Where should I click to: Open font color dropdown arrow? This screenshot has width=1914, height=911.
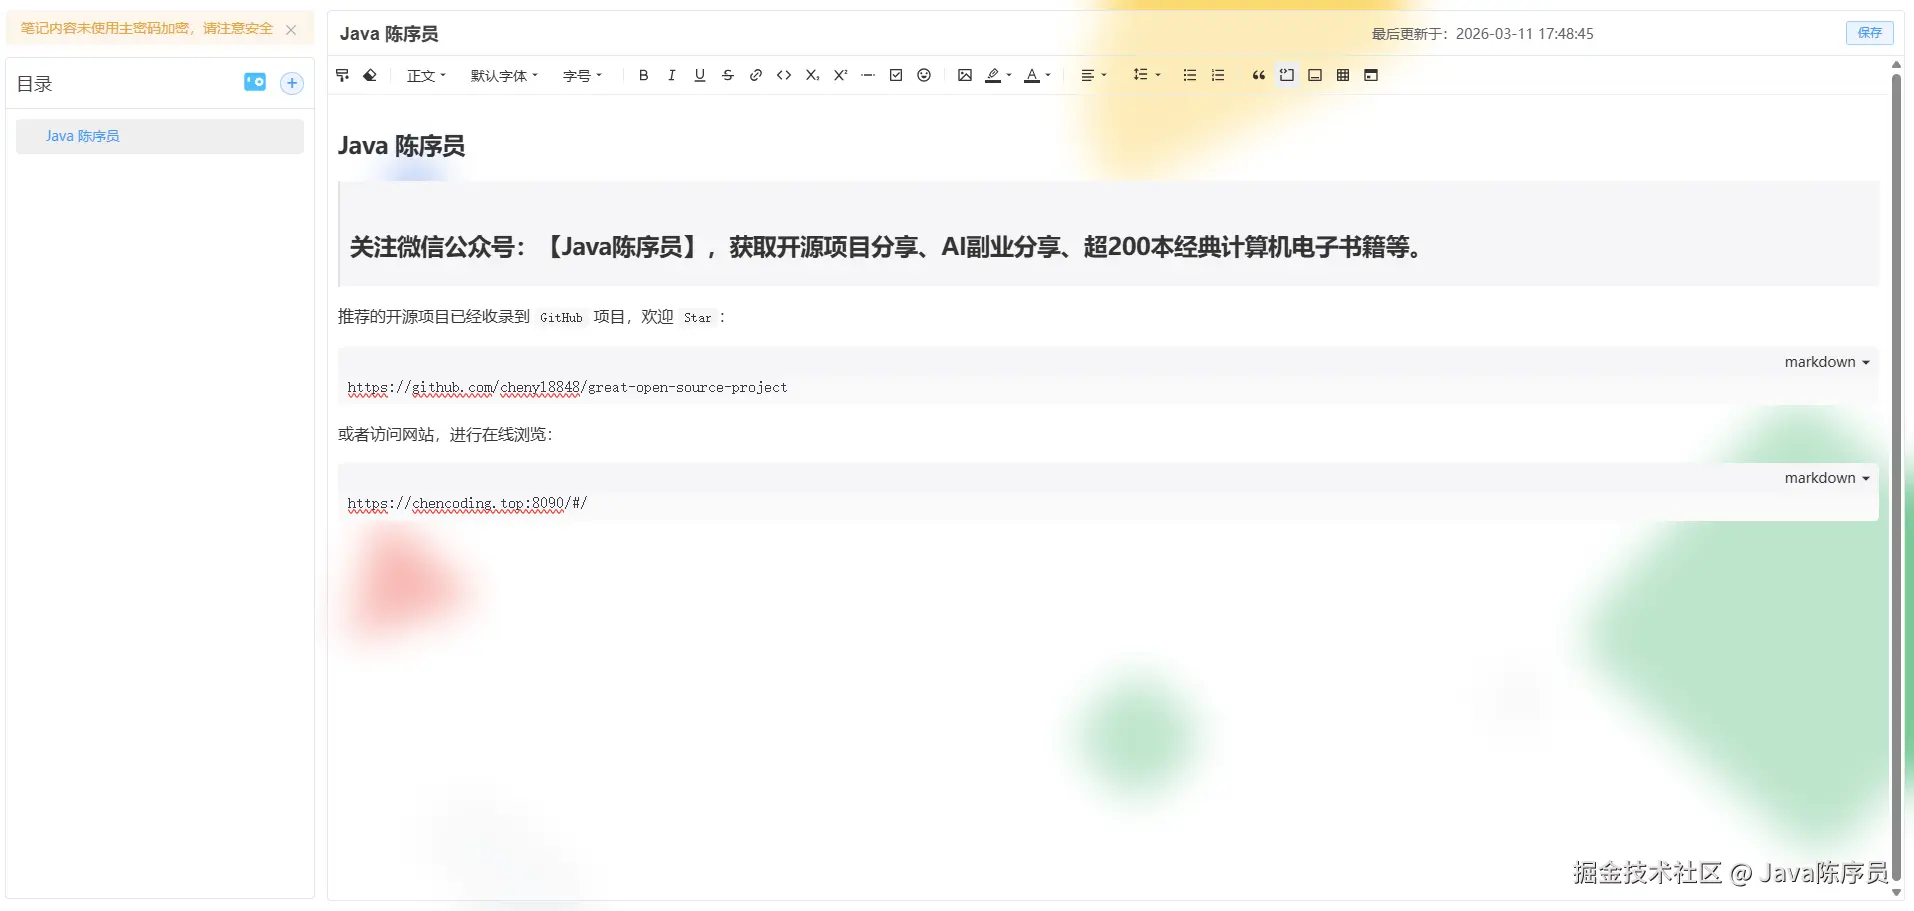[1048, 75]
